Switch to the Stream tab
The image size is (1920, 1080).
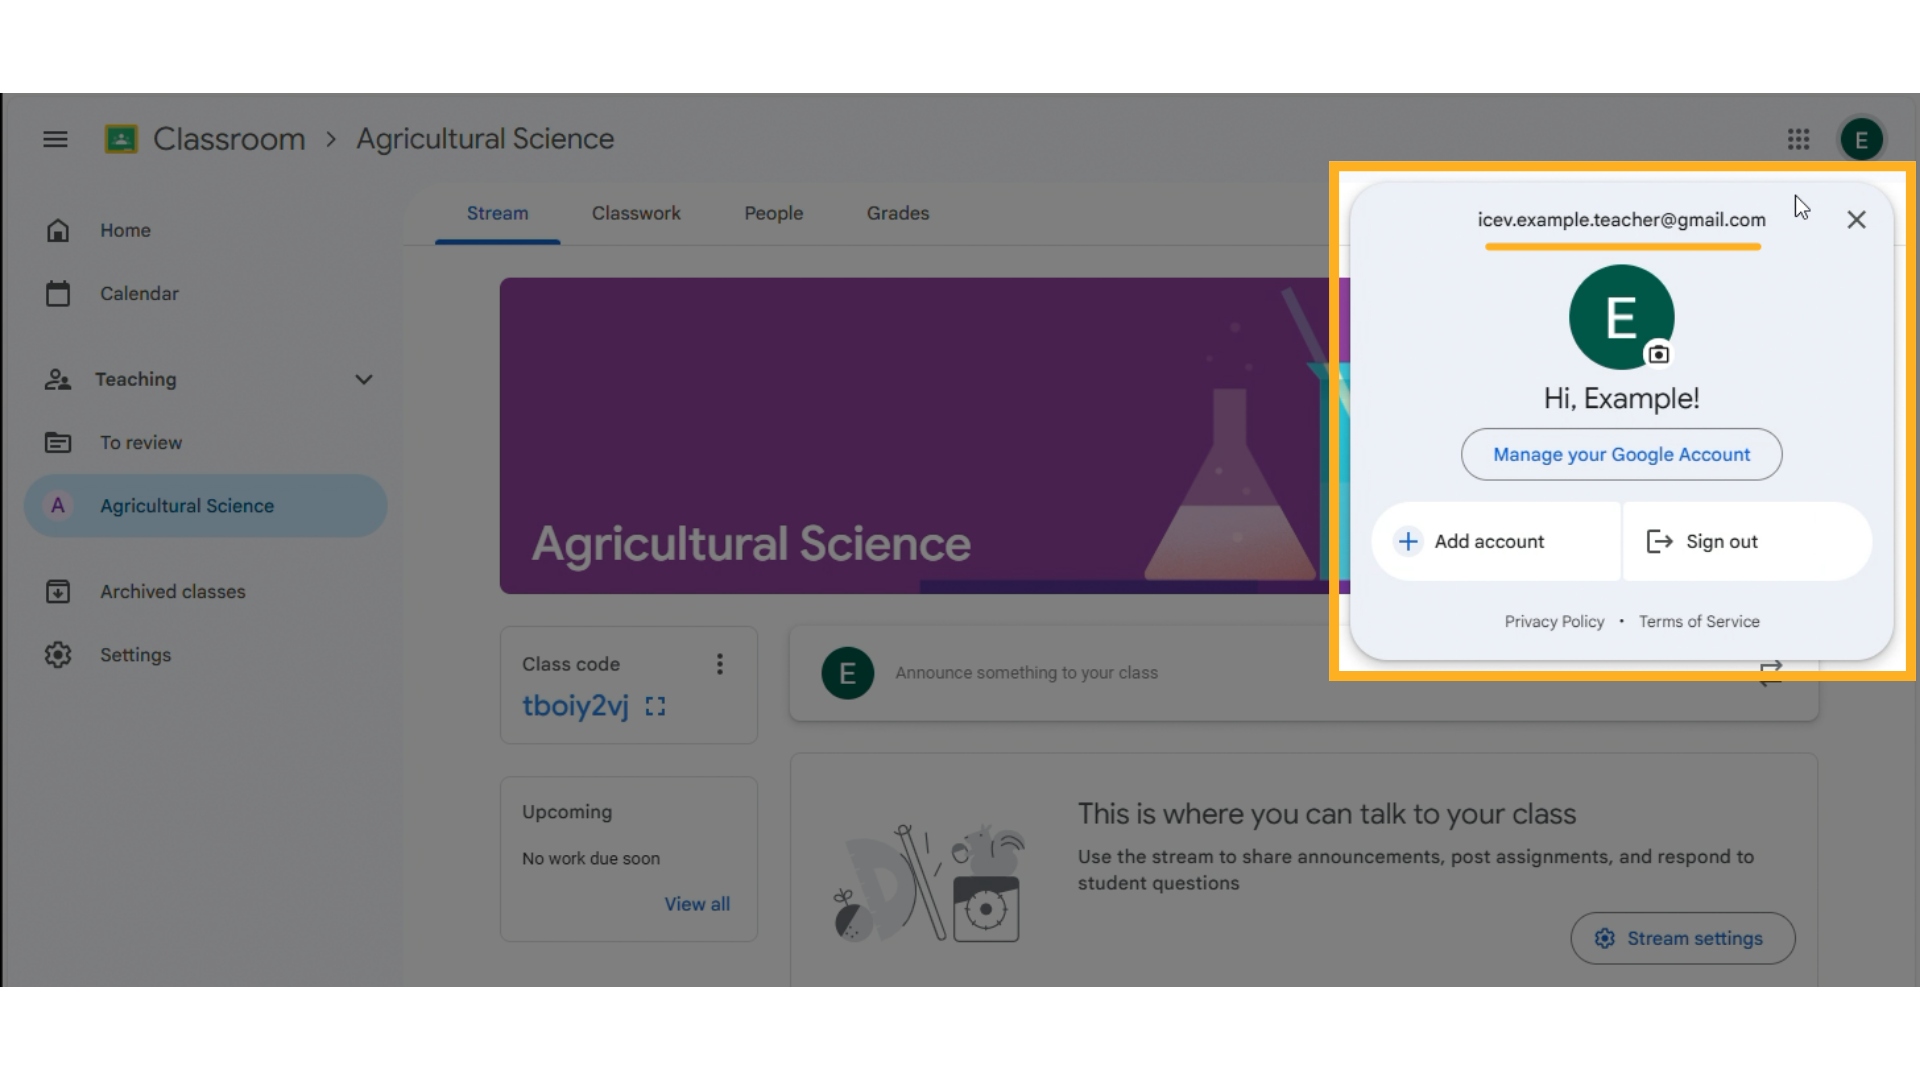click(x=497, y=213)
